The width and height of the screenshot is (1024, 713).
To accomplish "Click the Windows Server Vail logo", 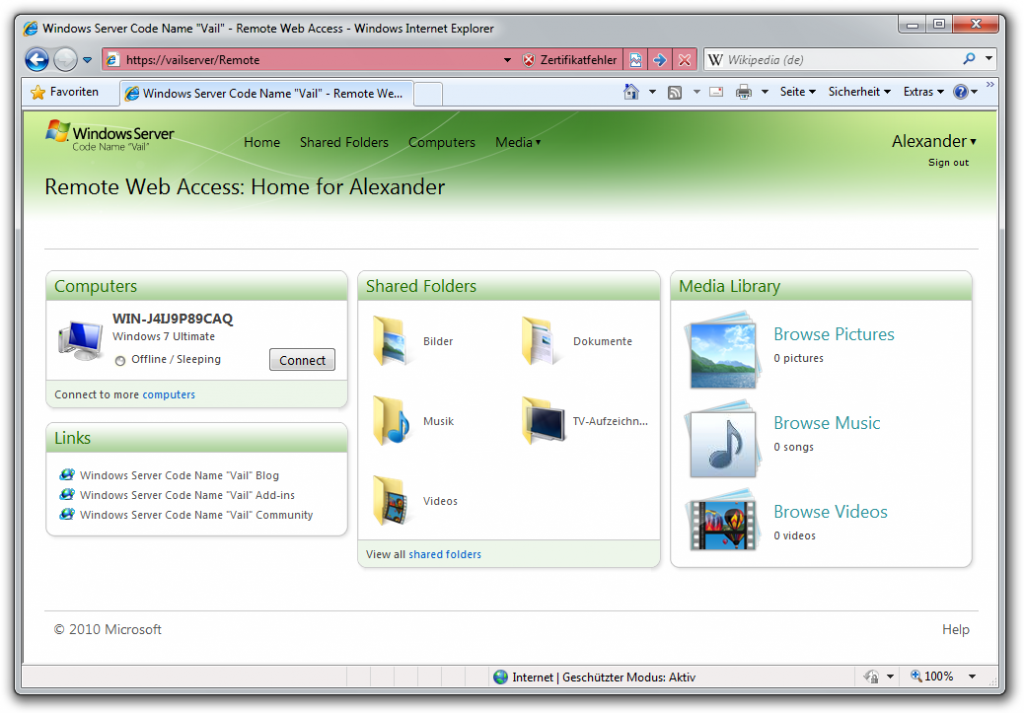I will point(110,136).
